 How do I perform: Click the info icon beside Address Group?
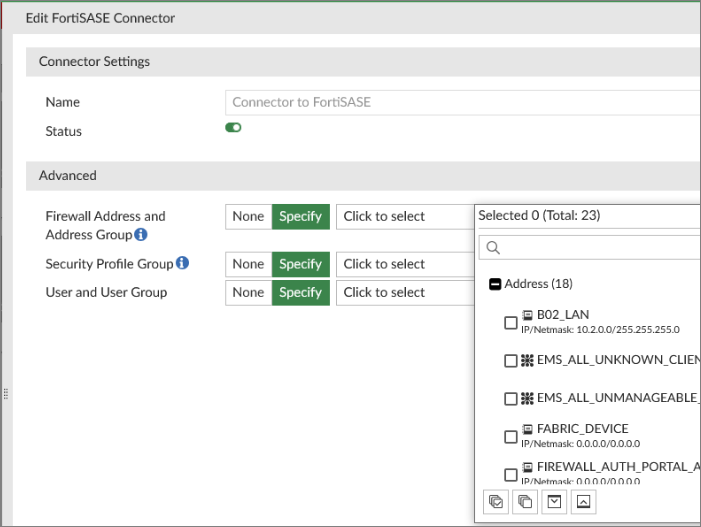coord(141,234)
